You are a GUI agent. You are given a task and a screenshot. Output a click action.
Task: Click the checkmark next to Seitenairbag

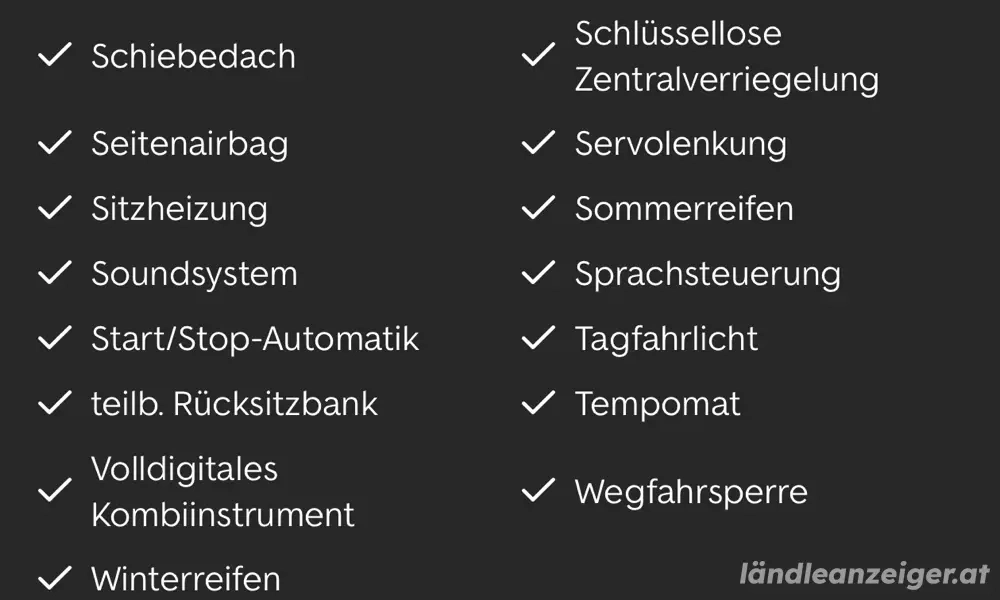[x=54, y=143]
